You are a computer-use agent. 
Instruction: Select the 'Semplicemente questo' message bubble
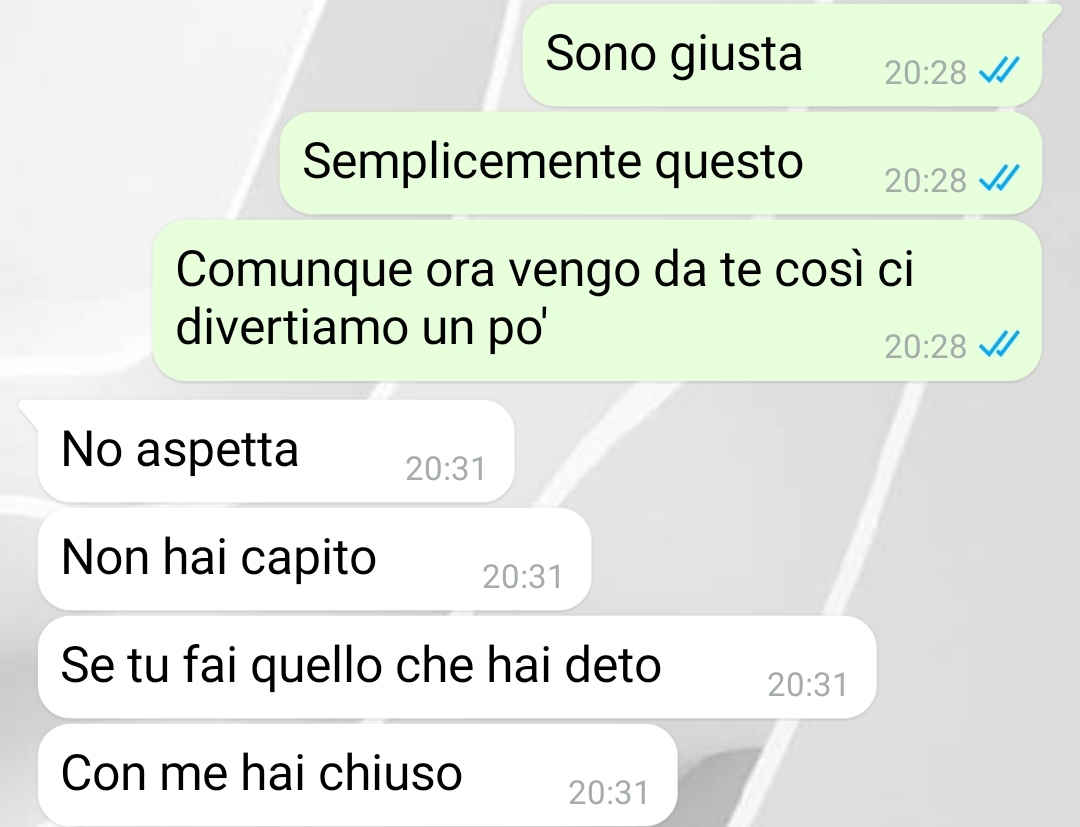pos(661,163)
